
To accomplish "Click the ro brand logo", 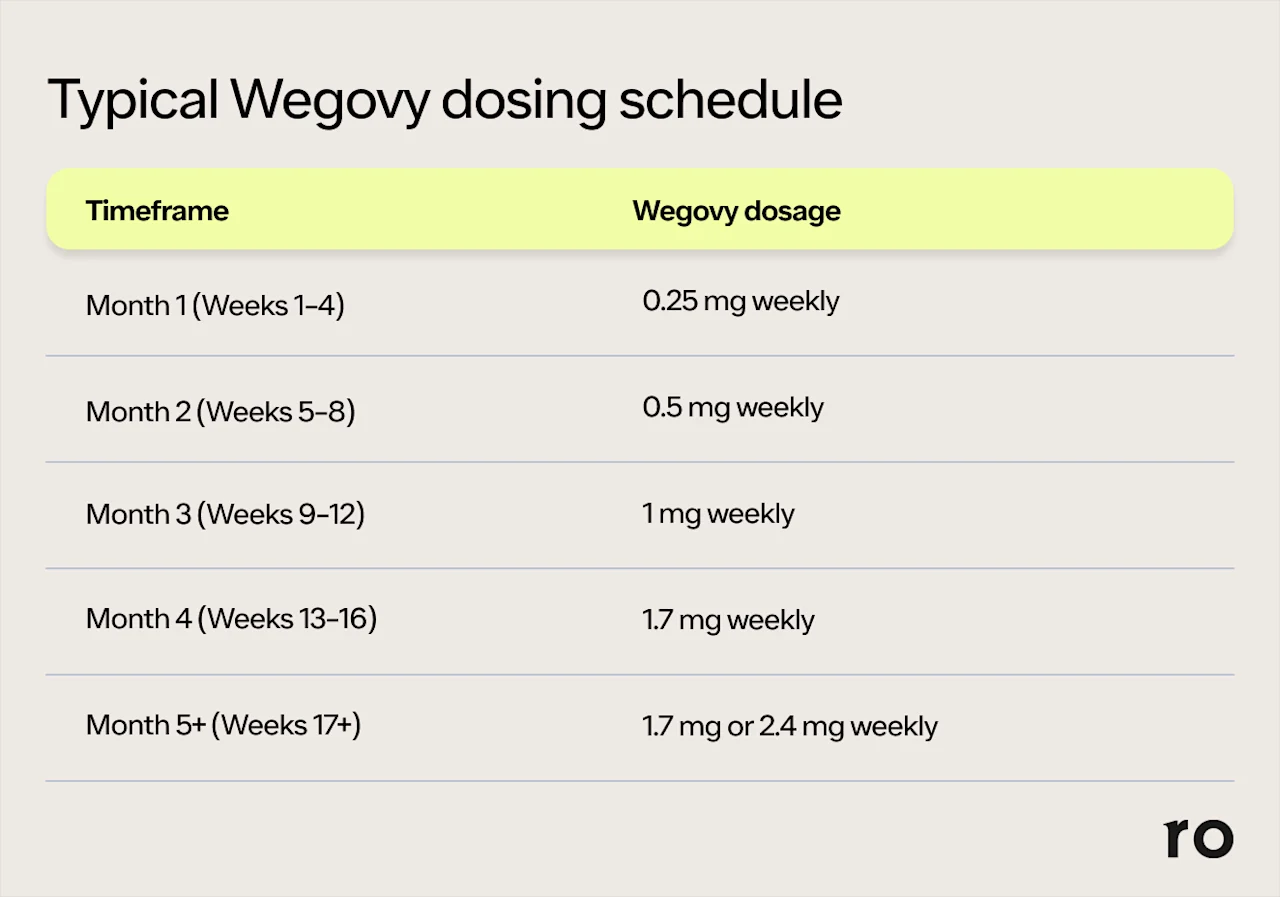I will [x=1199, y=838].
